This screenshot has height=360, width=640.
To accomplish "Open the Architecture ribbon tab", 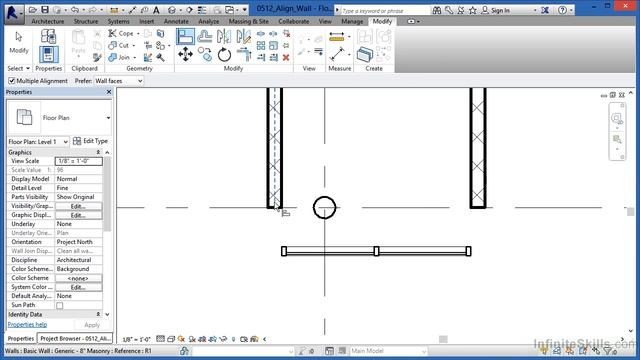I will click(x=48, y=21).
